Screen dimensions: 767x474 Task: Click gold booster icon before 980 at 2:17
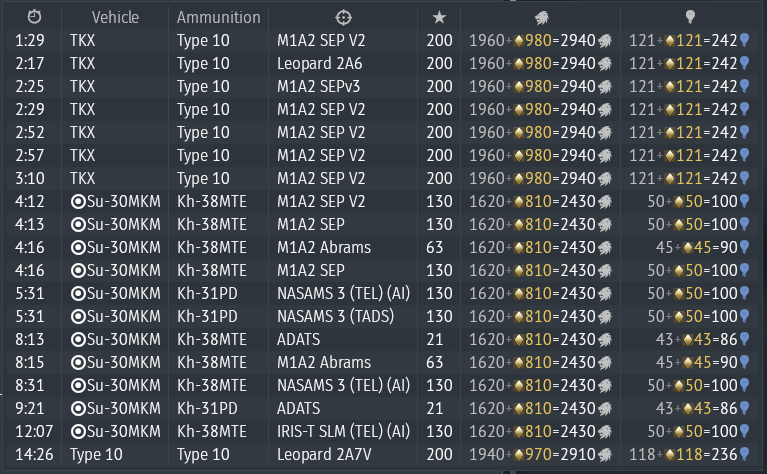519,64
